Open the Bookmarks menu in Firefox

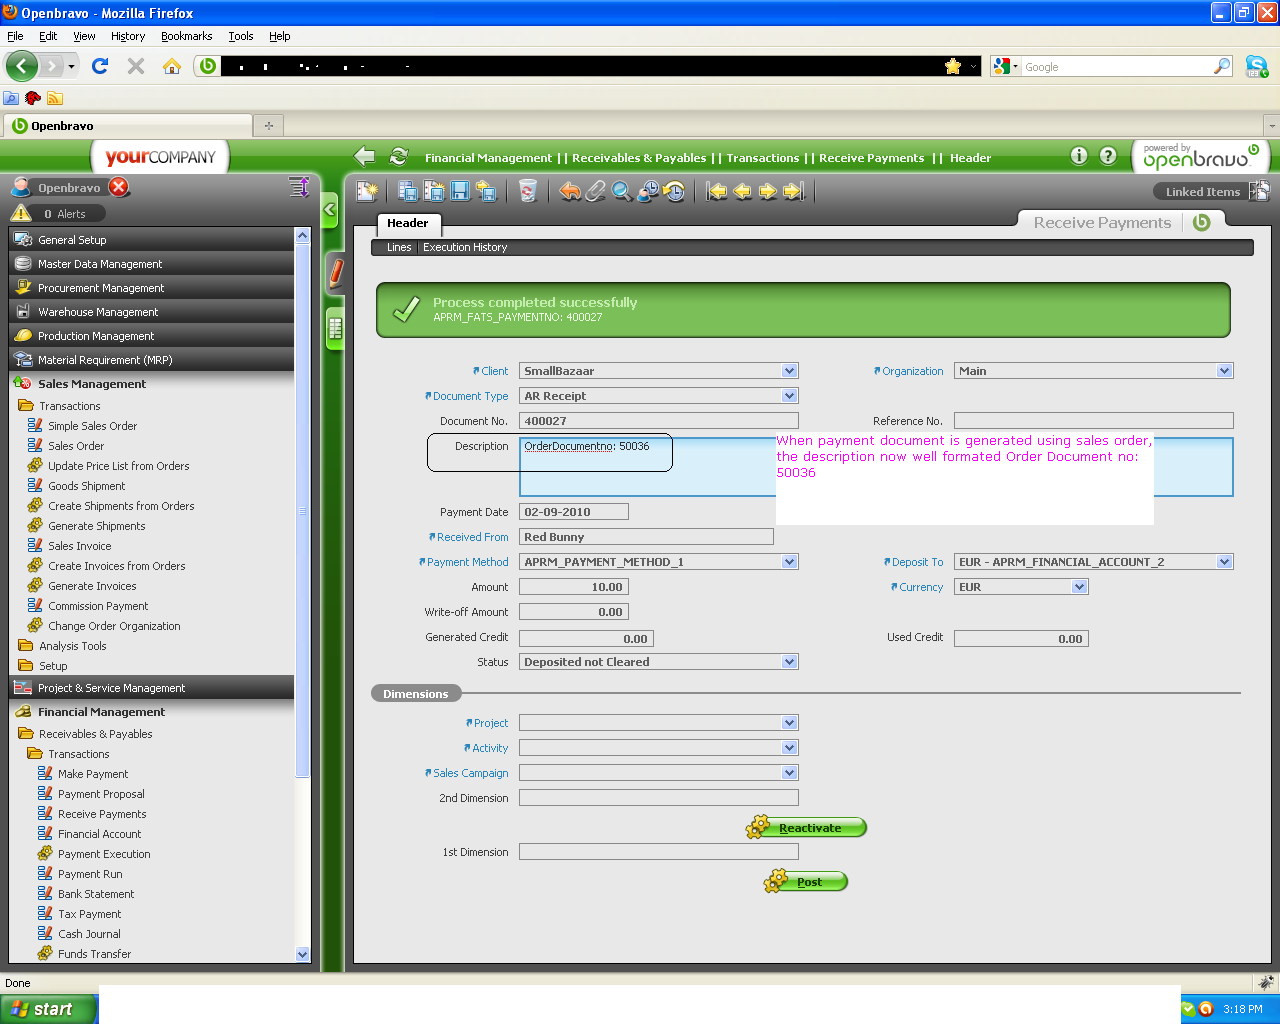click(x=186, y=36)
